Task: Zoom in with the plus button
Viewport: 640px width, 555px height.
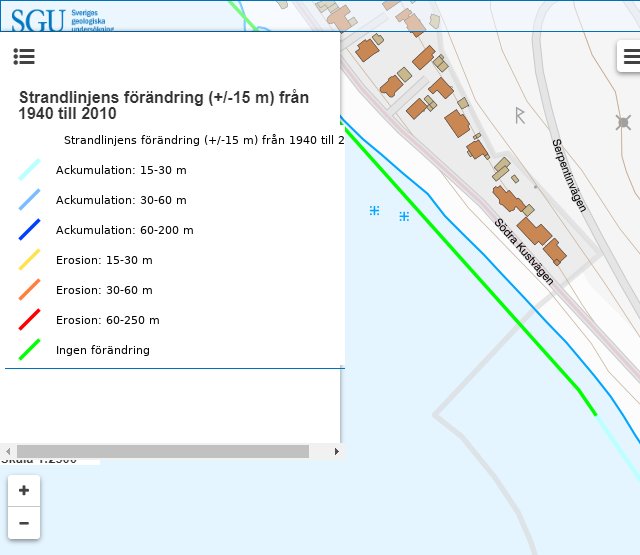Action: pos(24,491)
